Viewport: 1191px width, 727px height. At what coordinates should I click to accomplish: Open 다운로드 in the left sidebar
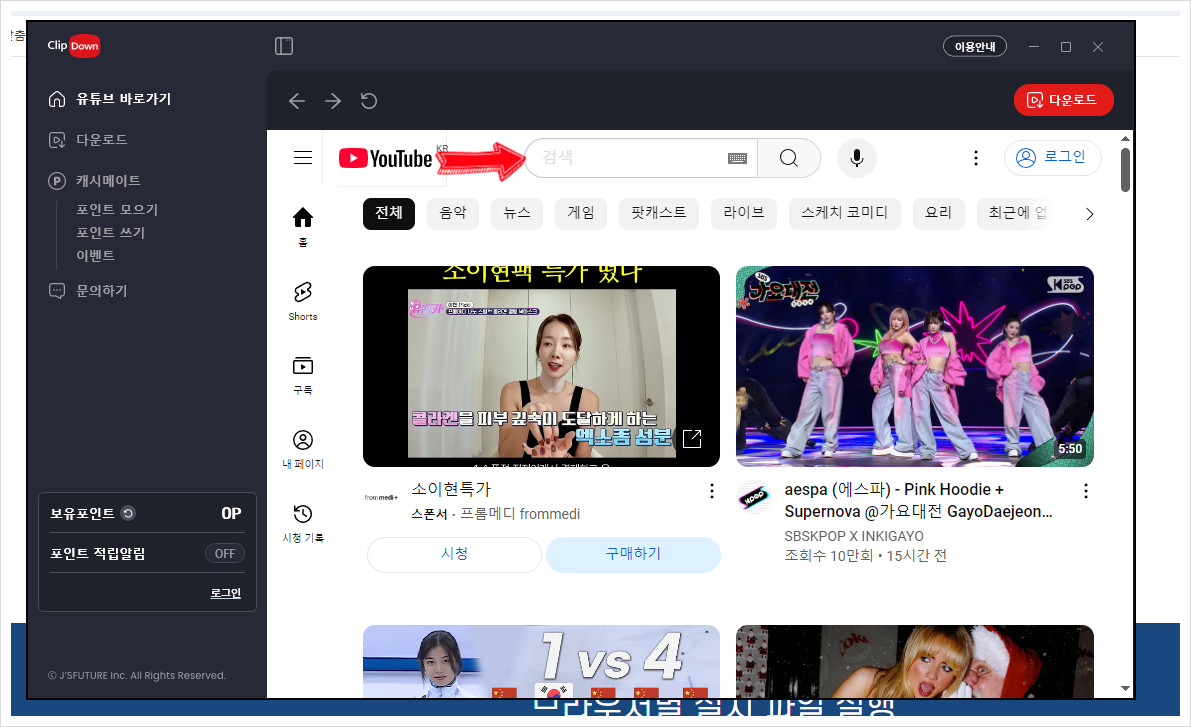click(88, 140)
